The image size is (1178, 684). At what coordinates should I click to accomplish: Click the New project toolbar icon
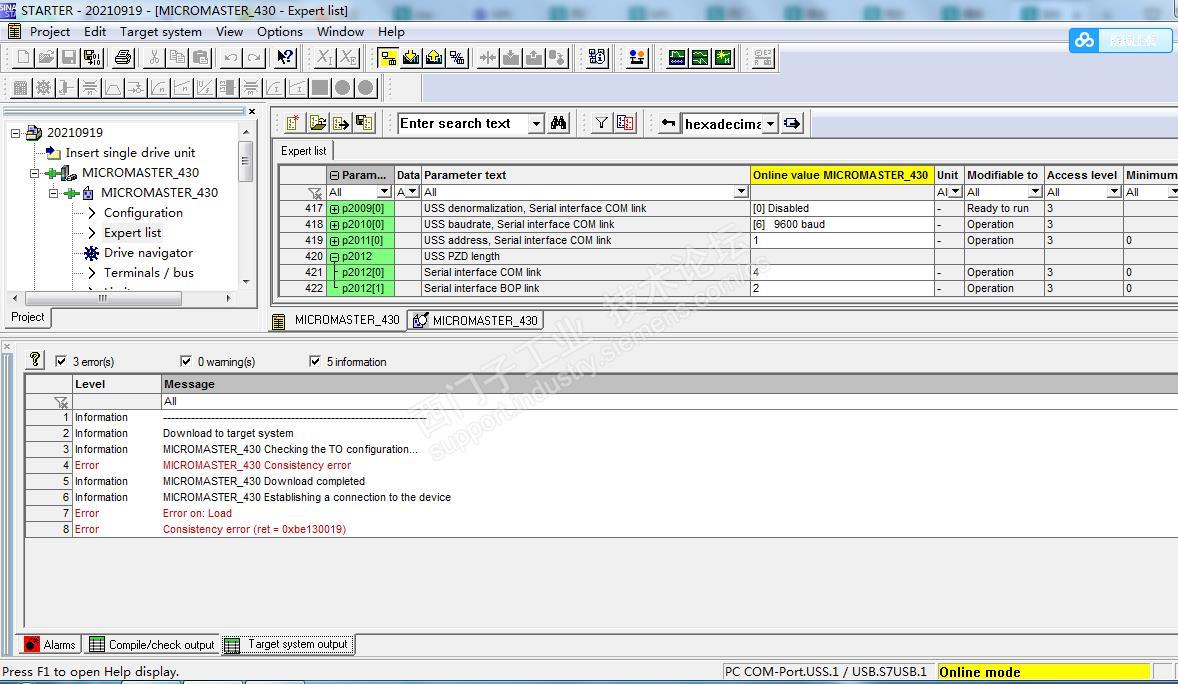tap(23, 57)
